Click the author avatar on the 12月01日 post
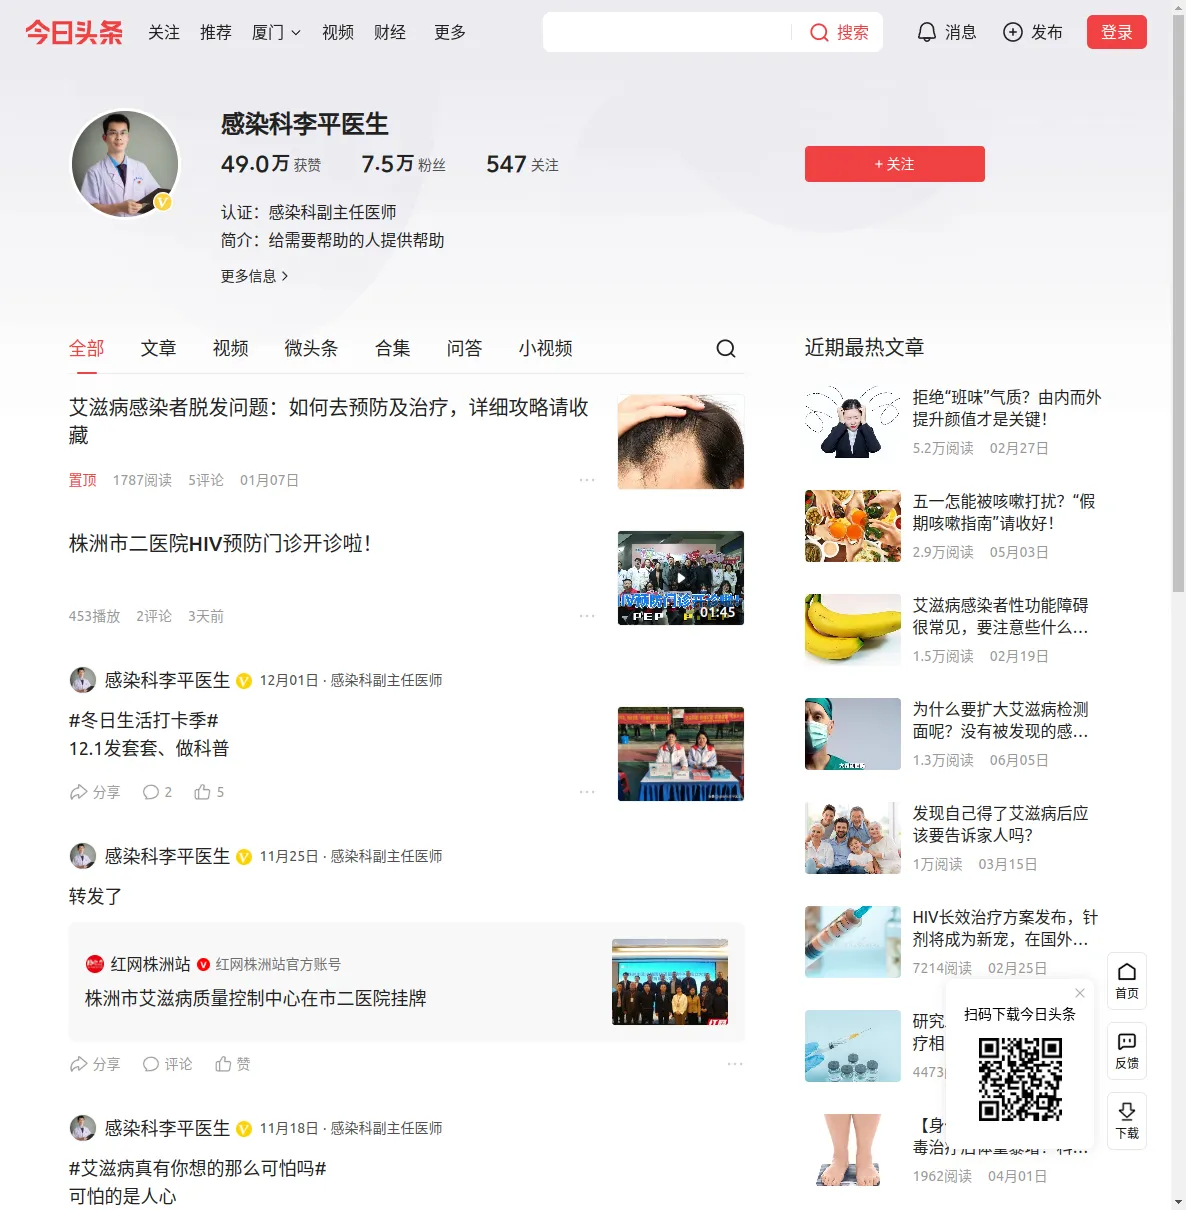Viewport: 1186px width, 1210px height. coord(82,680)
